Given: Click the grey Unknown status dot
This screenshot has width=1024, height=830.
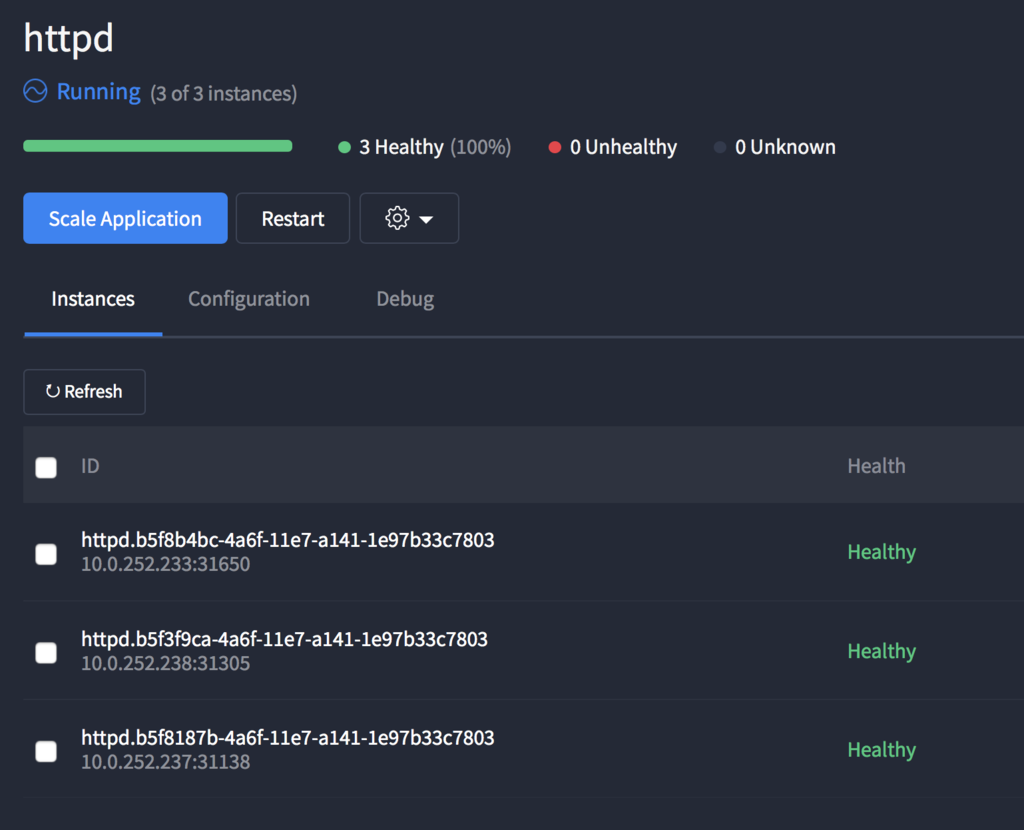Looking at the screenshot, I should [x=720, y=147].
